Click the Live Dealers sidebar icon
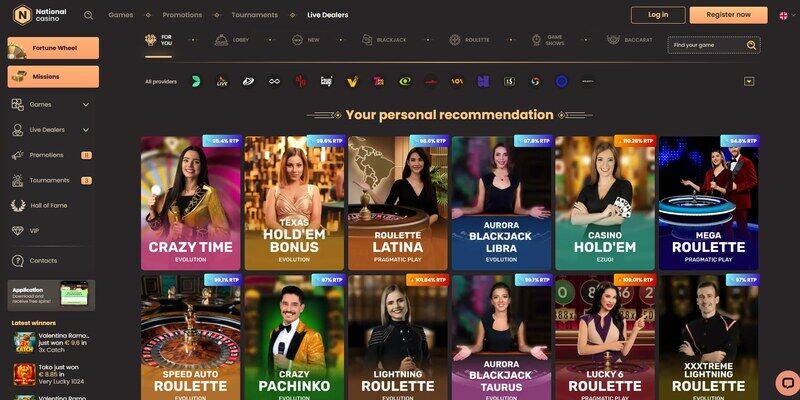This screenshot has width=800, height=400. pos(18,130)
